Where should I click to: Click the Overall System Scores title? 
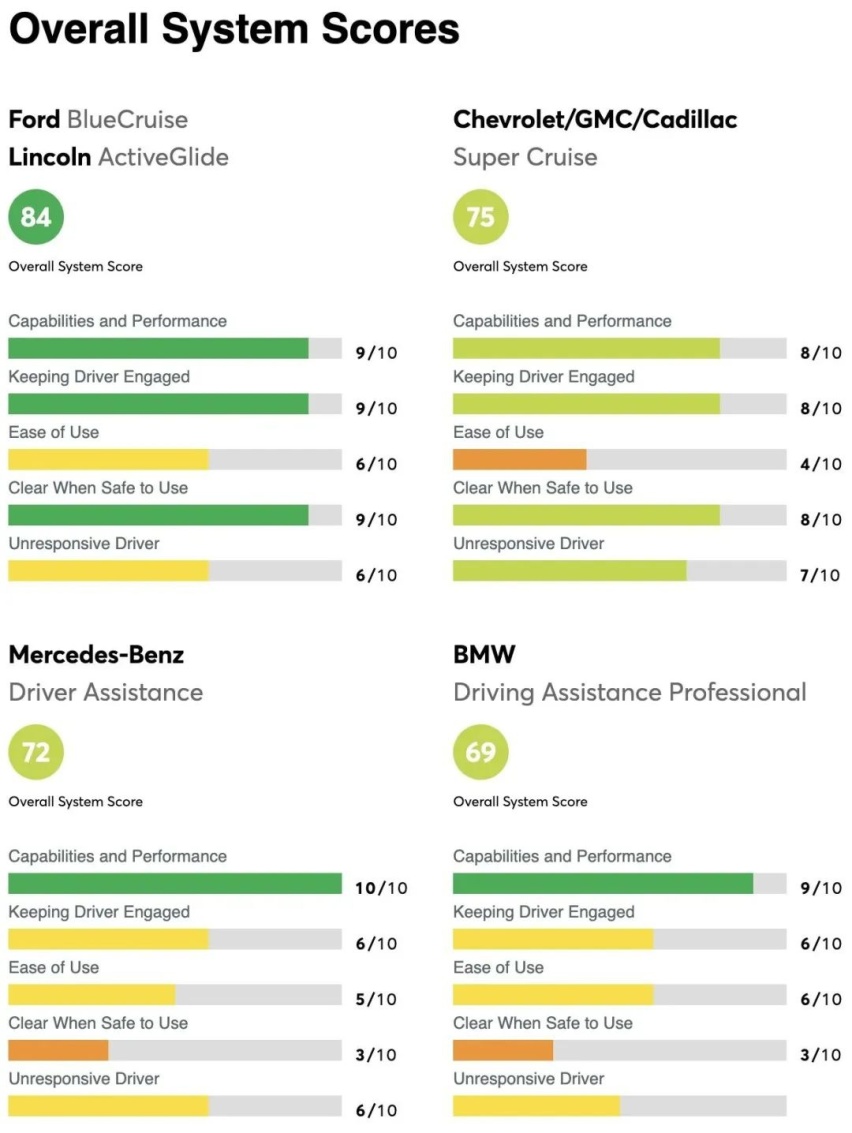click(x=234, y=30)
